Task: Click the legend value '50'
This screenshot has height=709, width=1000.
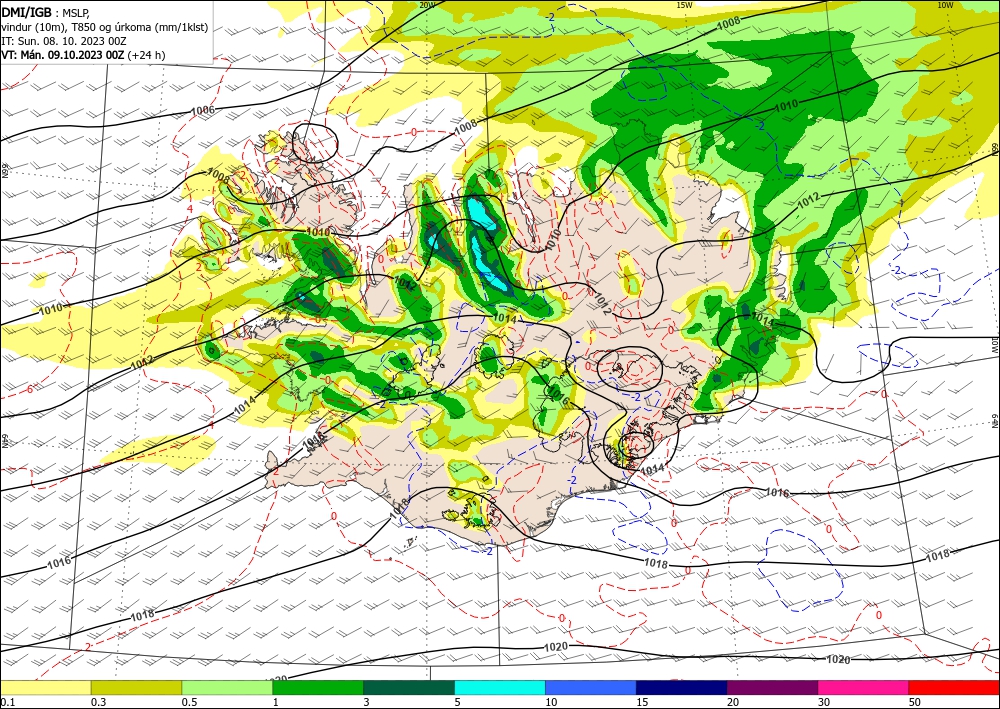Action: 915,702
